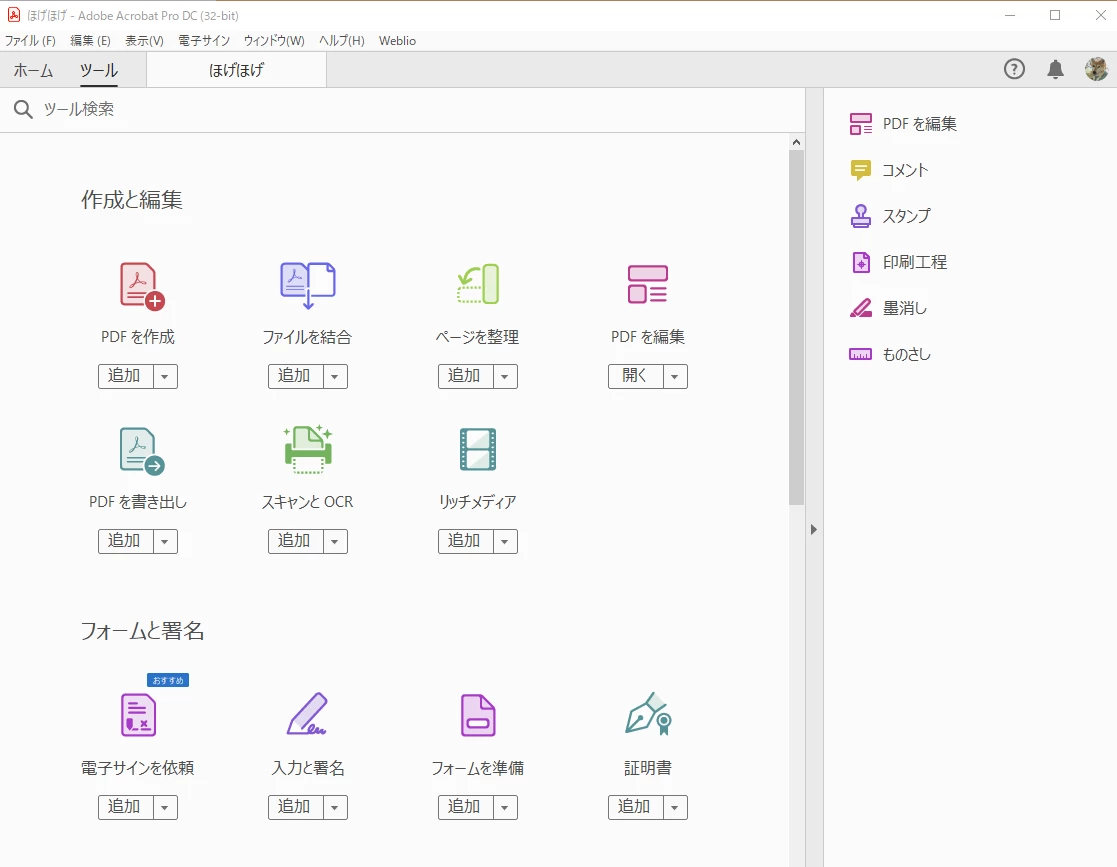The width and height of the screenshot is (1117, 867).
Task: Select the フォームを準備 tool icon
Action: point(477,715)
